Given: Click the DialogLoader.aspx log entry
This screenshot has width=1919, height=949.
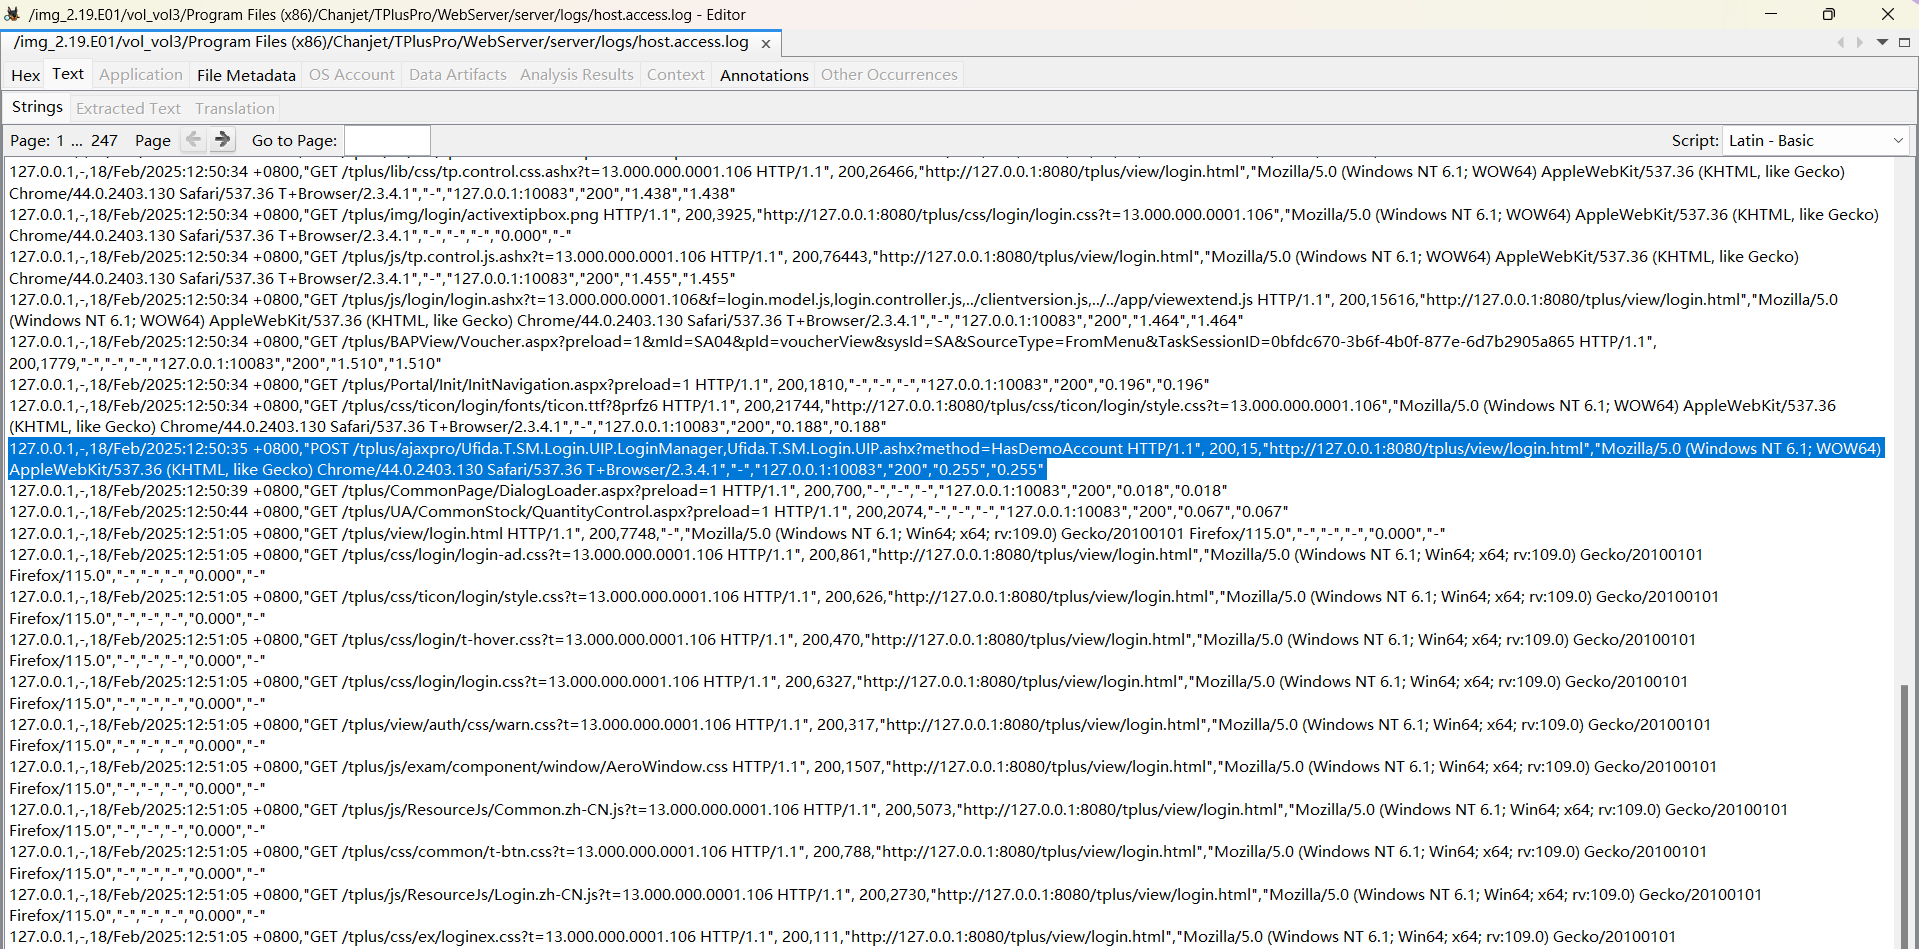Looking at the screenshot, I should (618, 490).
